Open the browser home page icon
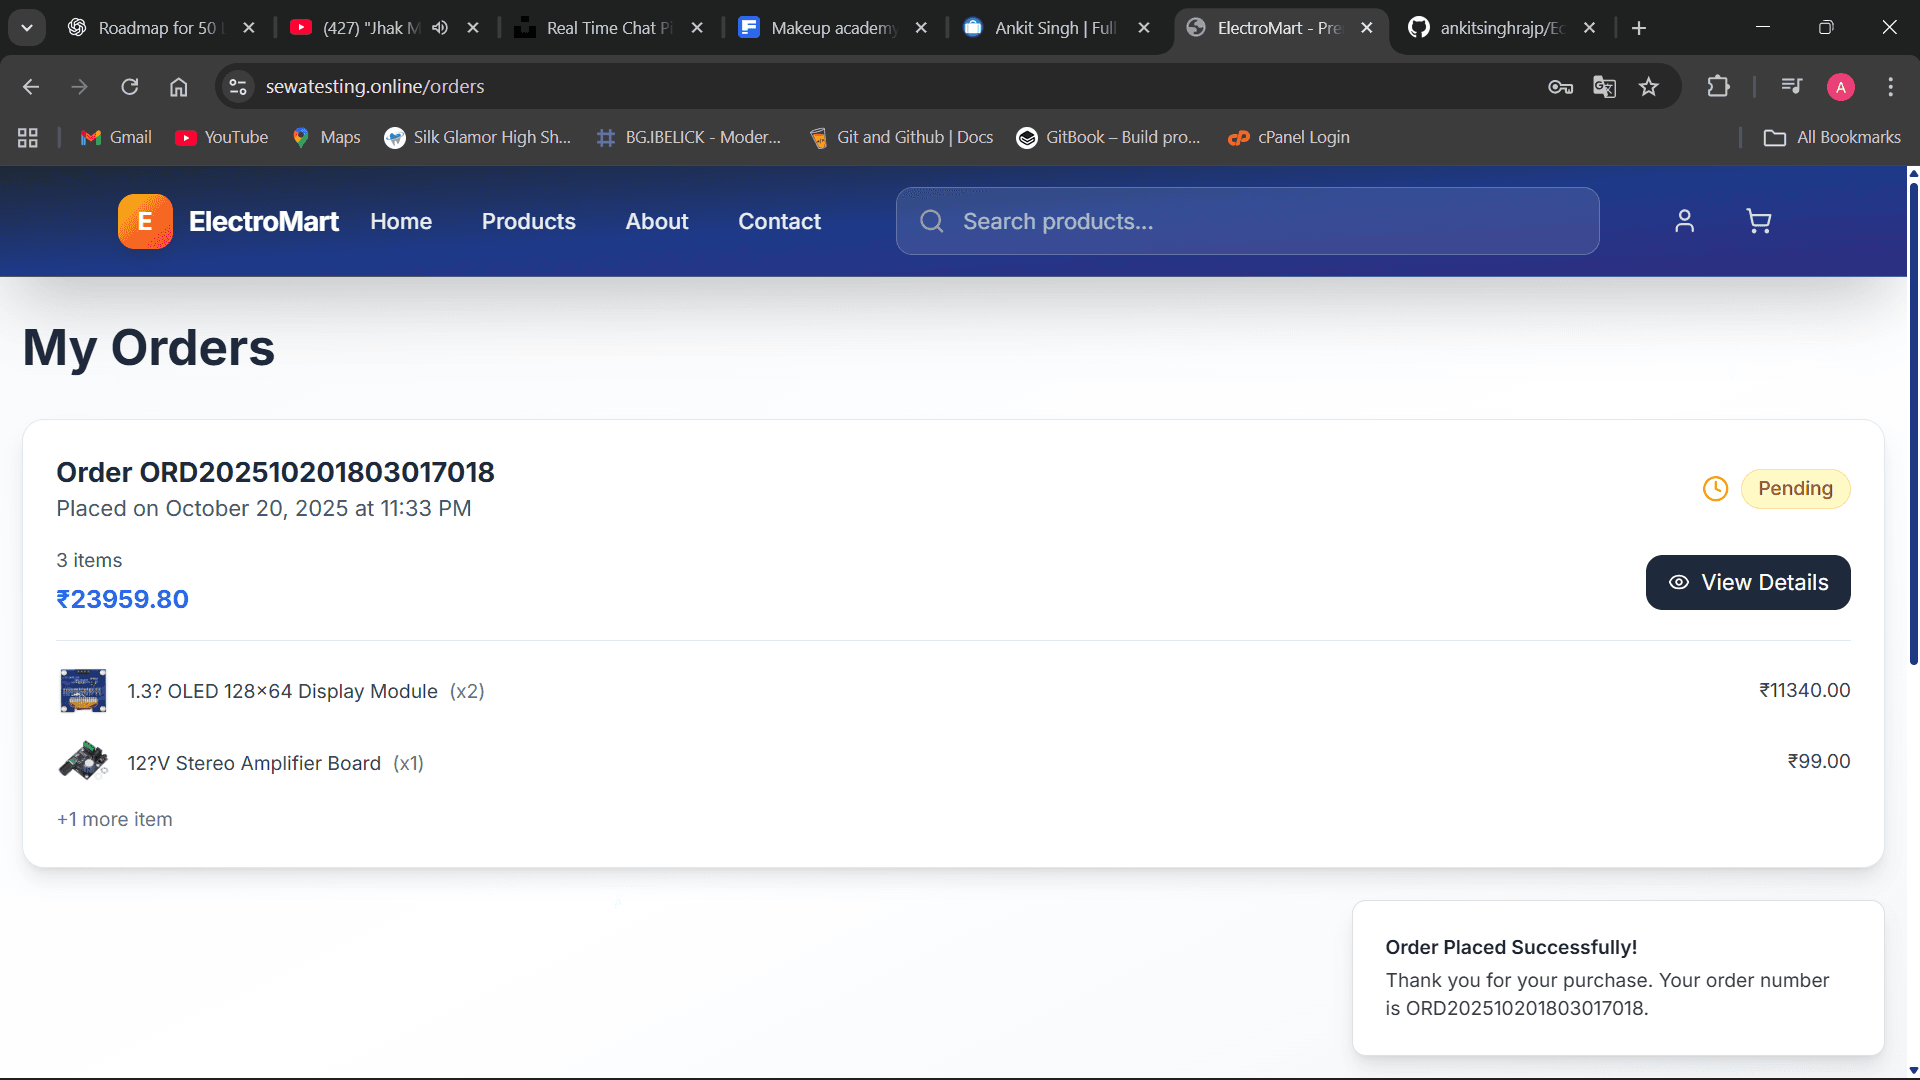 178,87
